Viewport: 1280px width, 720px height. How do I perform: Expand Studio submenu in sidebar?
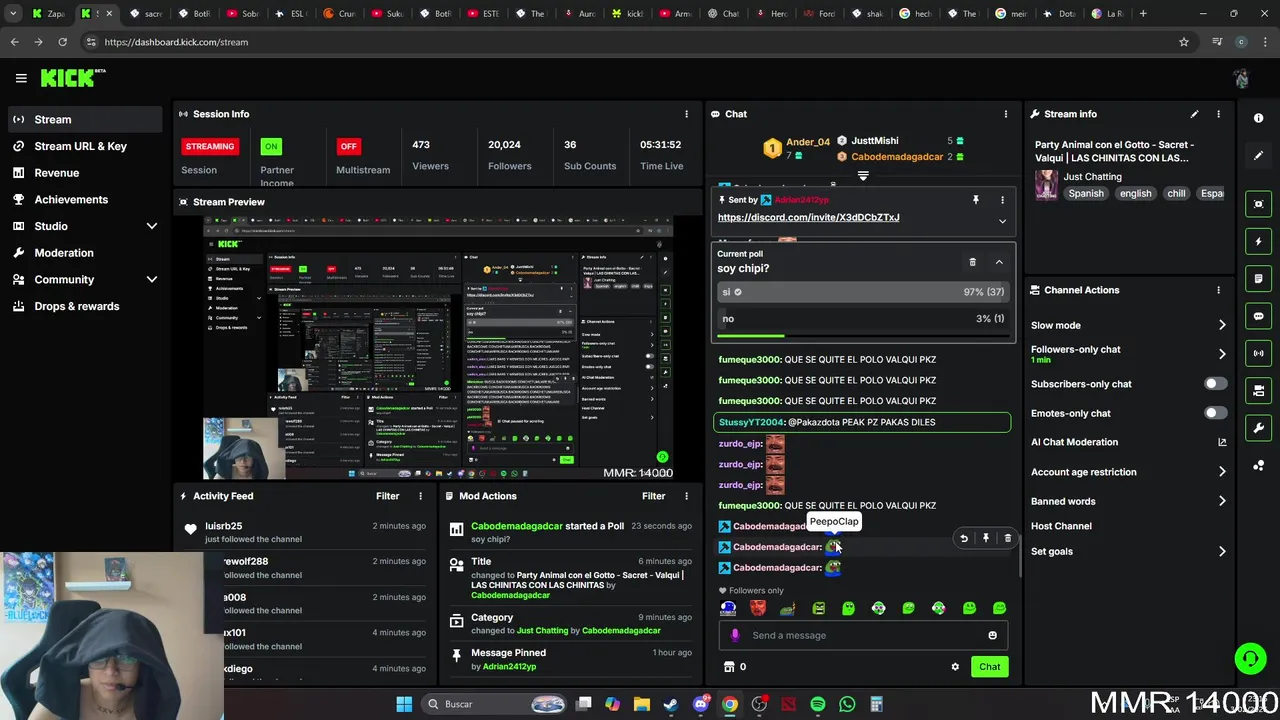click(152, 226)
